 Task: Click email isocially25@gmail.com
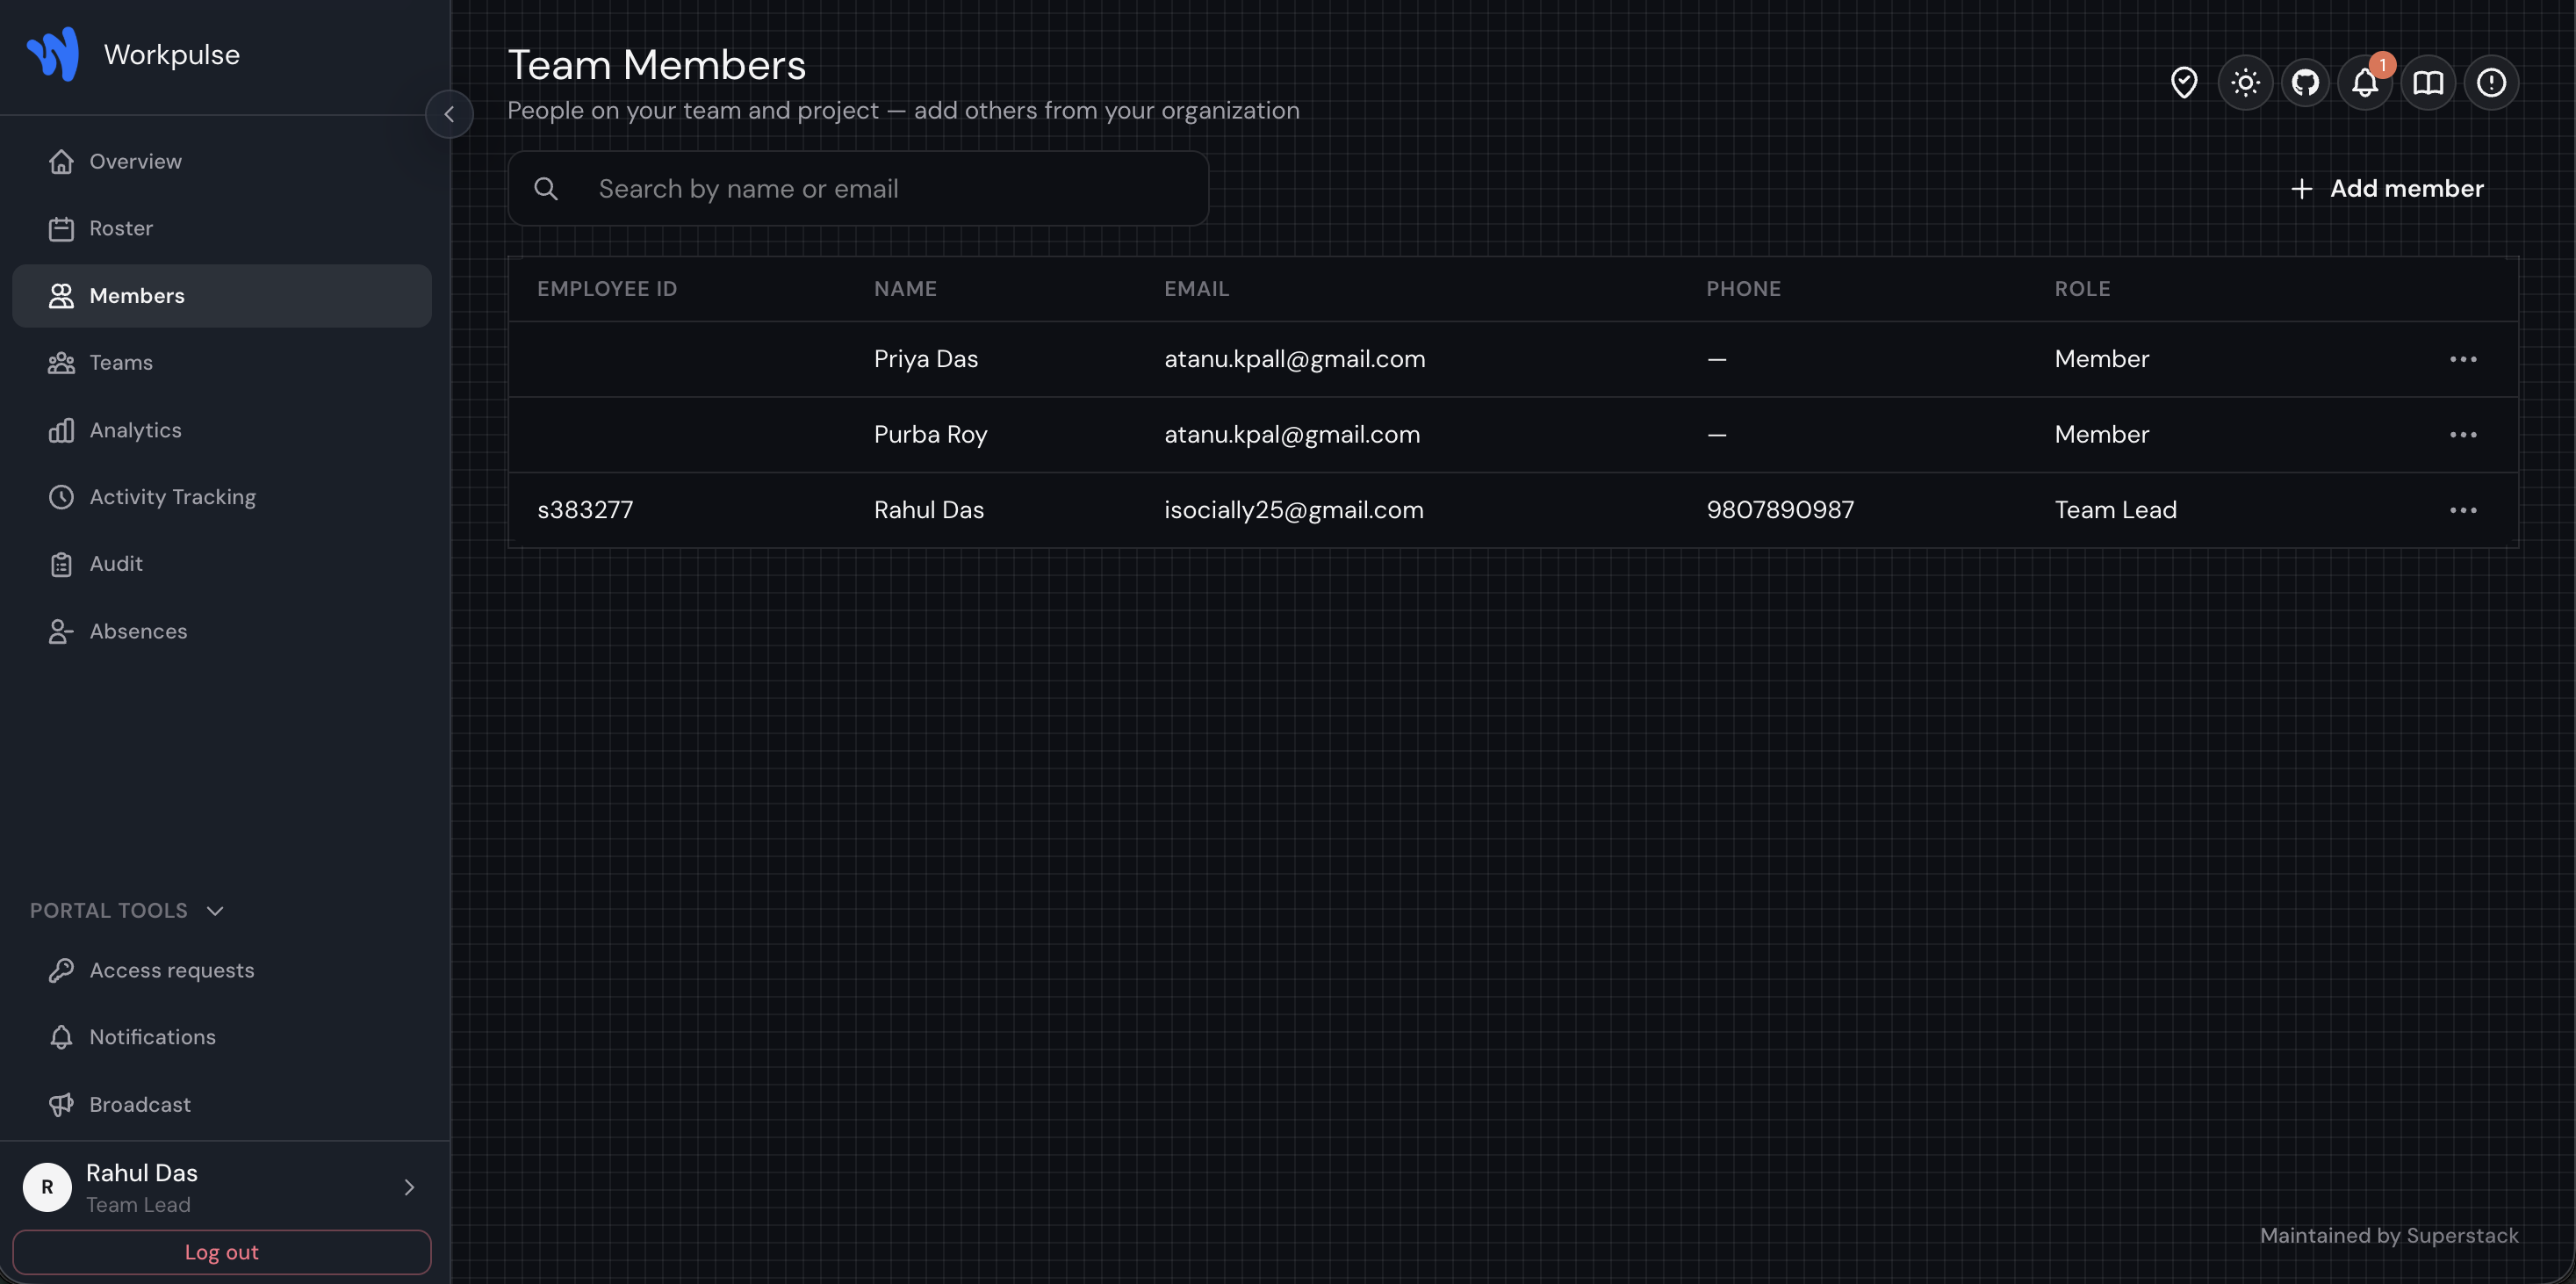click(1294, 510)
